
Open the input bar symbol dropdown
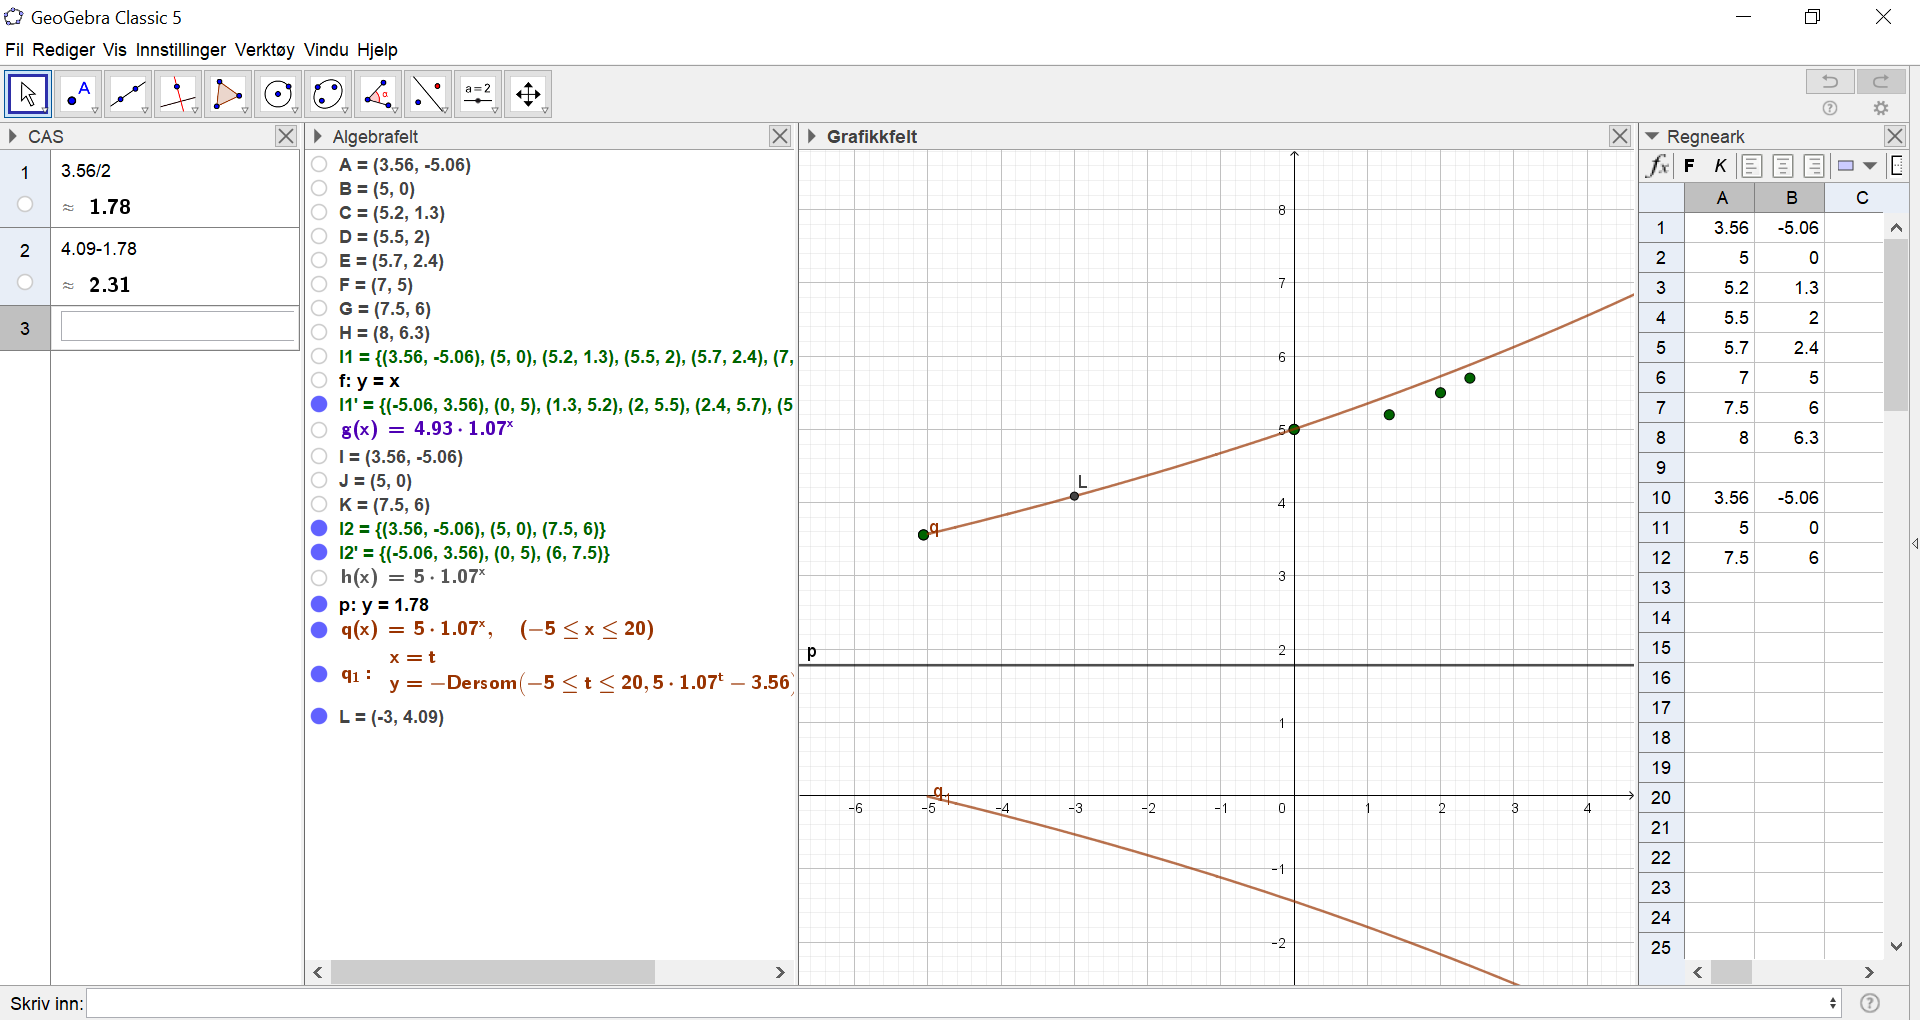tap(1833, 1003)
